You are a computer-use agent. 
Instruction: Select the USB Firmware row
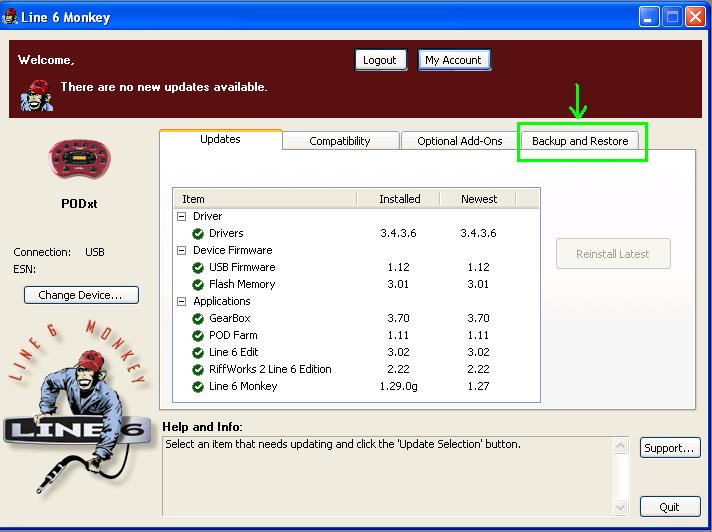pyautogui.click(x=356, y=267)
